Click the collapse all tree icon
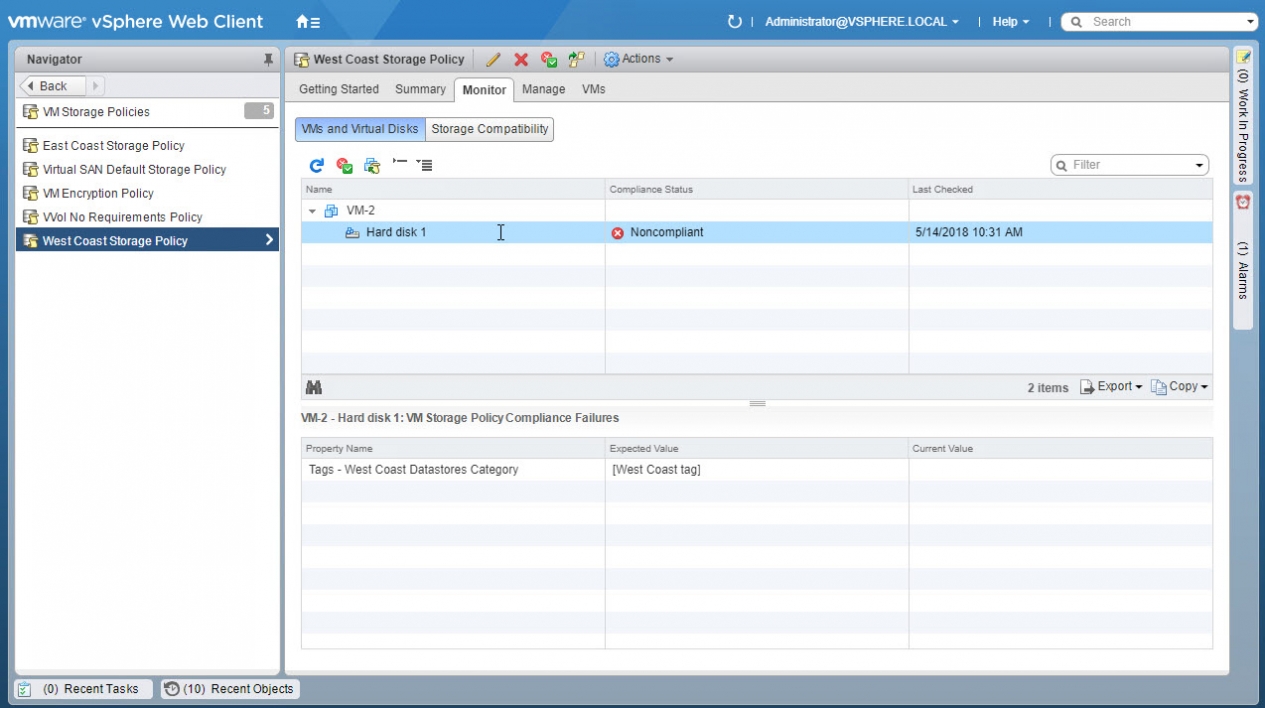Image resolution: width=1265 pixels, height=708 pixels. point(400,164)
